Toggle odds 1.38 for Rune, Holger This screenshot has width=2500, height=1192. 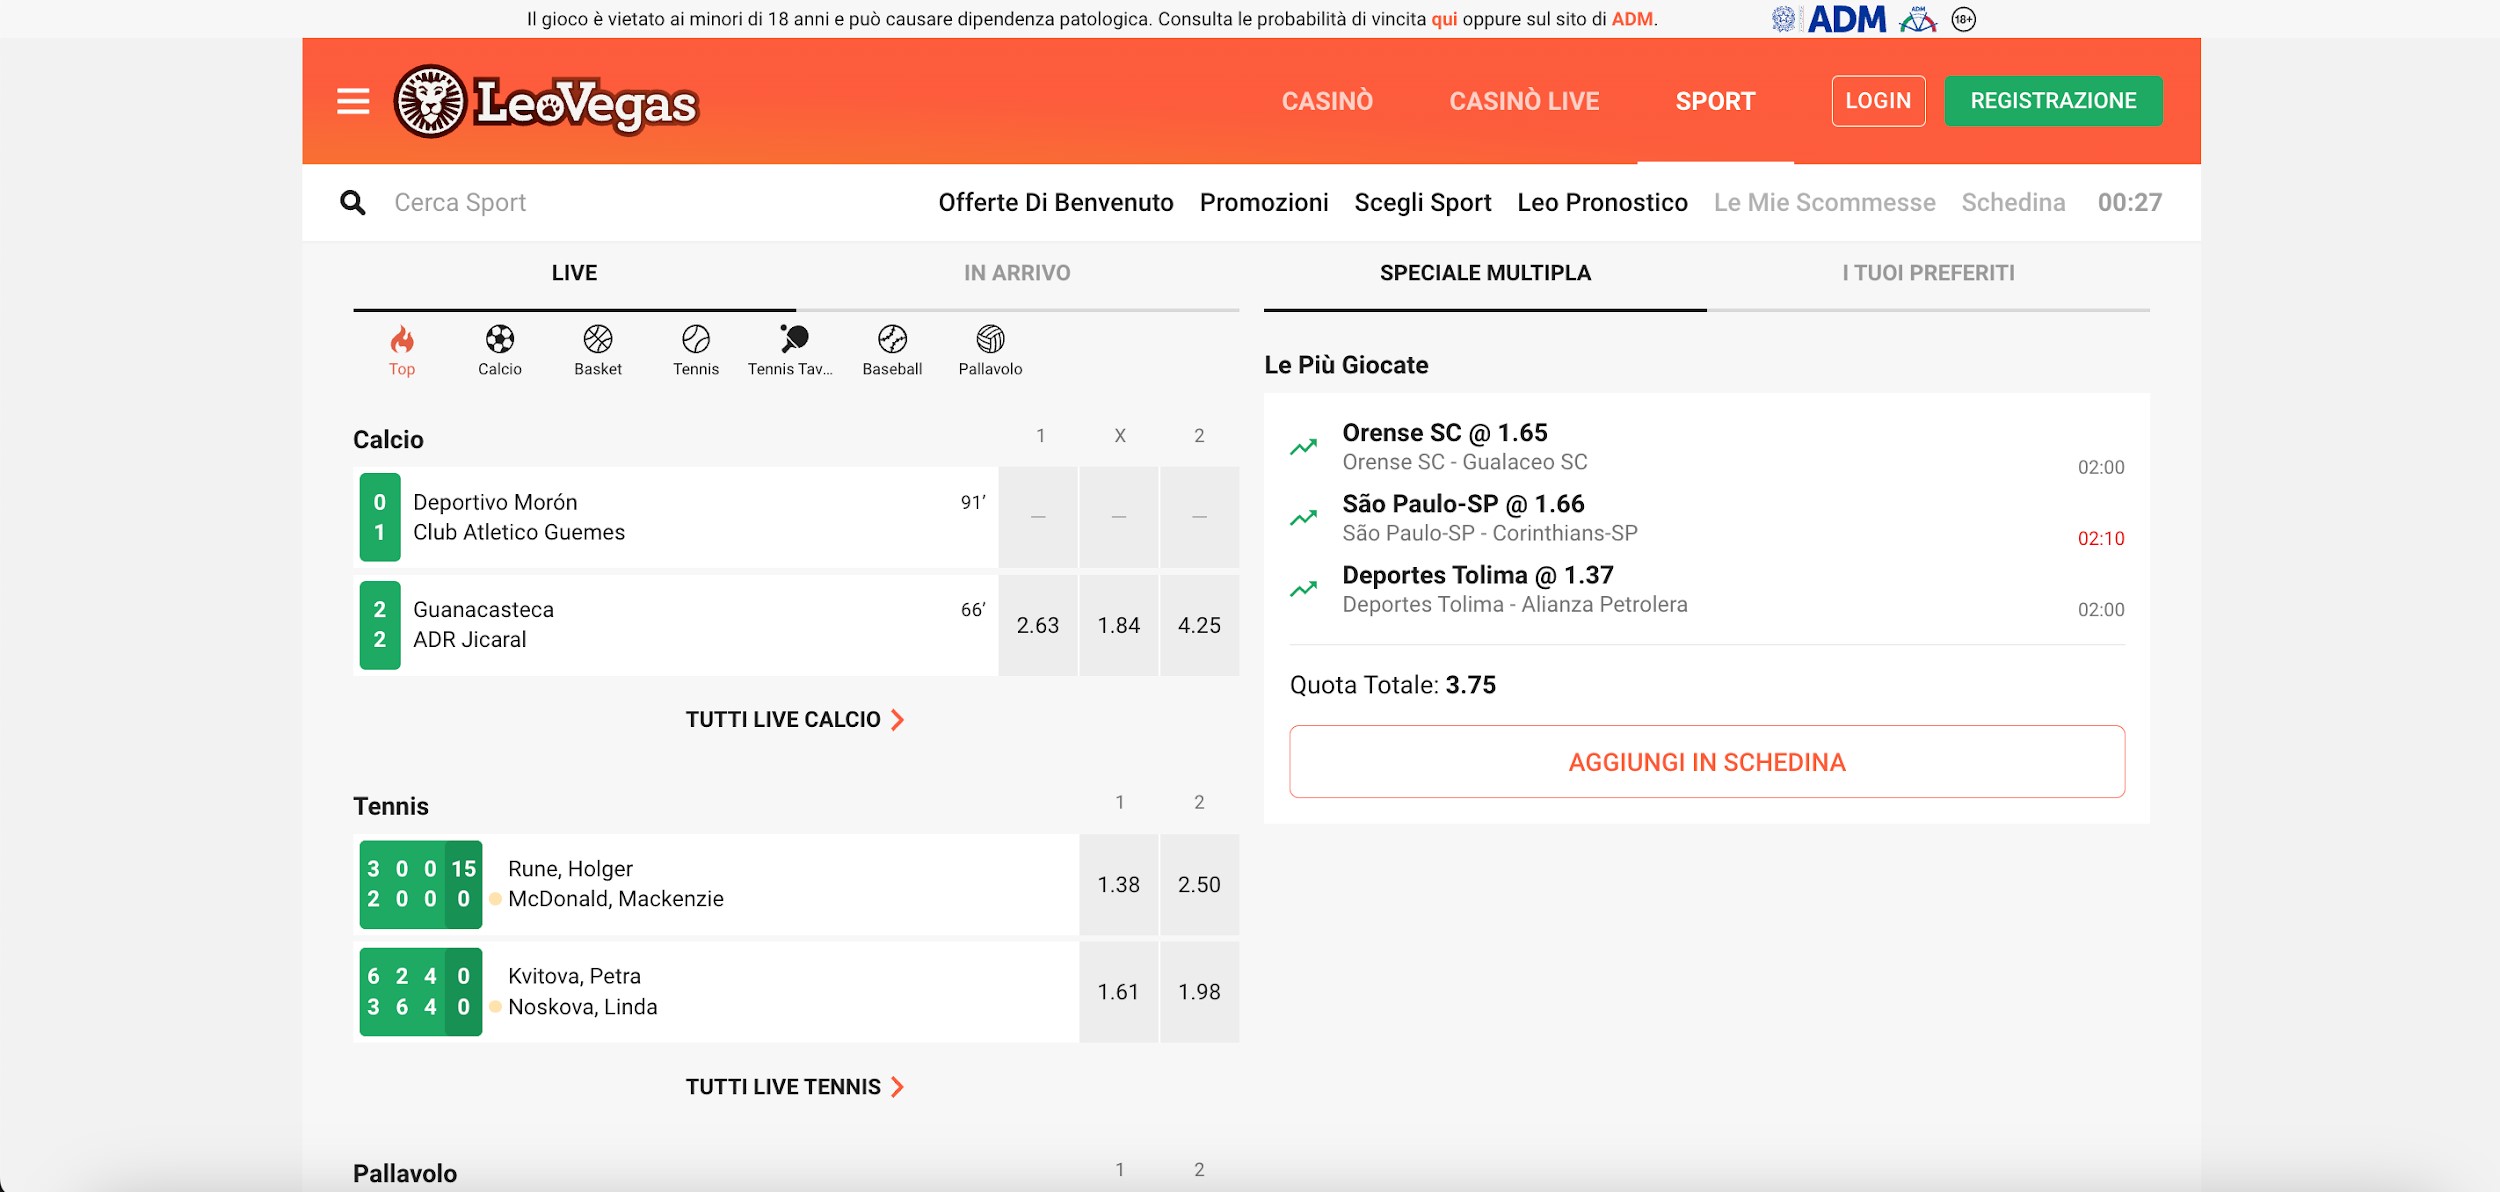1118,885
